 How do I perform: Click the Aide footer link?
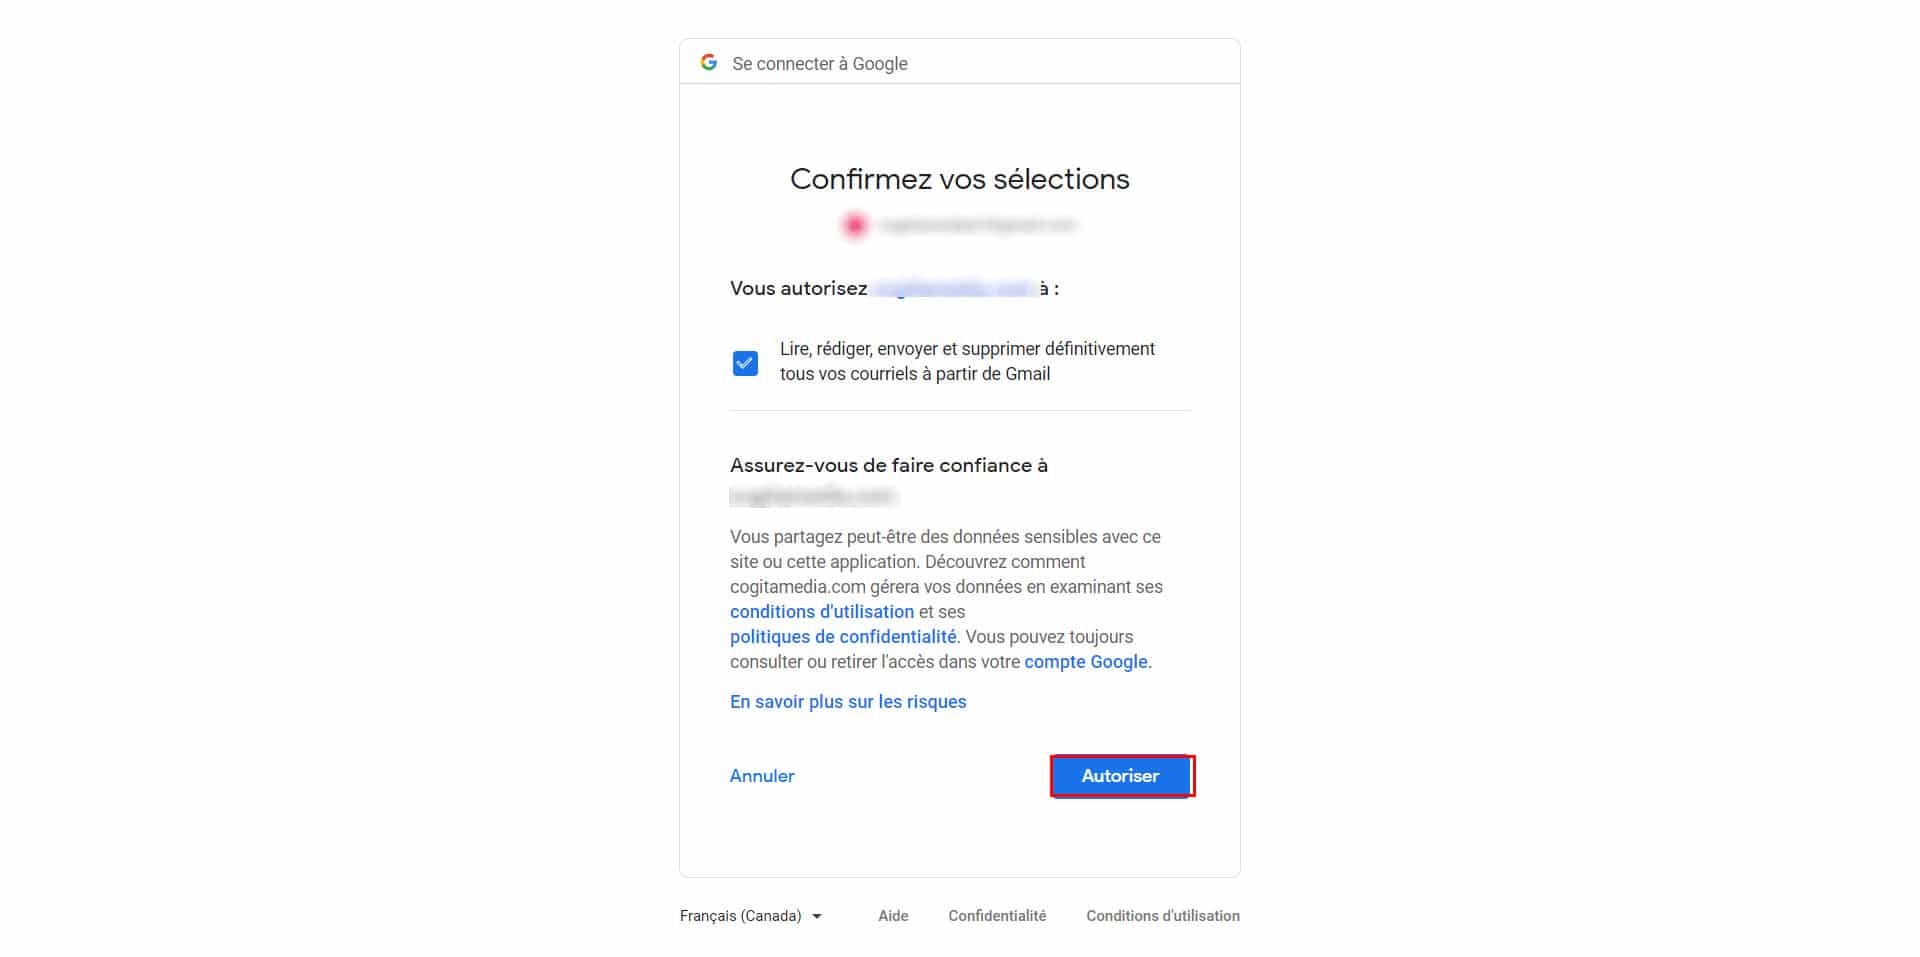pos(893,916)
